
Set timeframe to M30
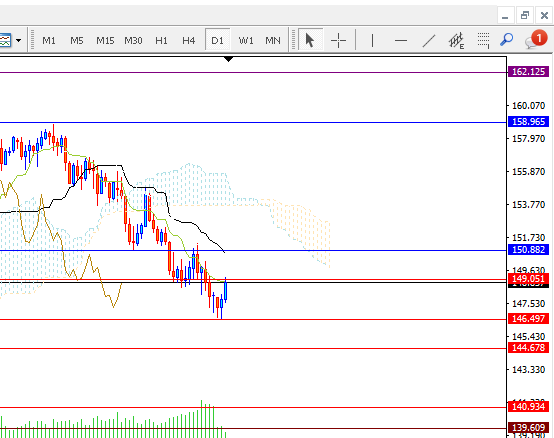click(133, 40)
